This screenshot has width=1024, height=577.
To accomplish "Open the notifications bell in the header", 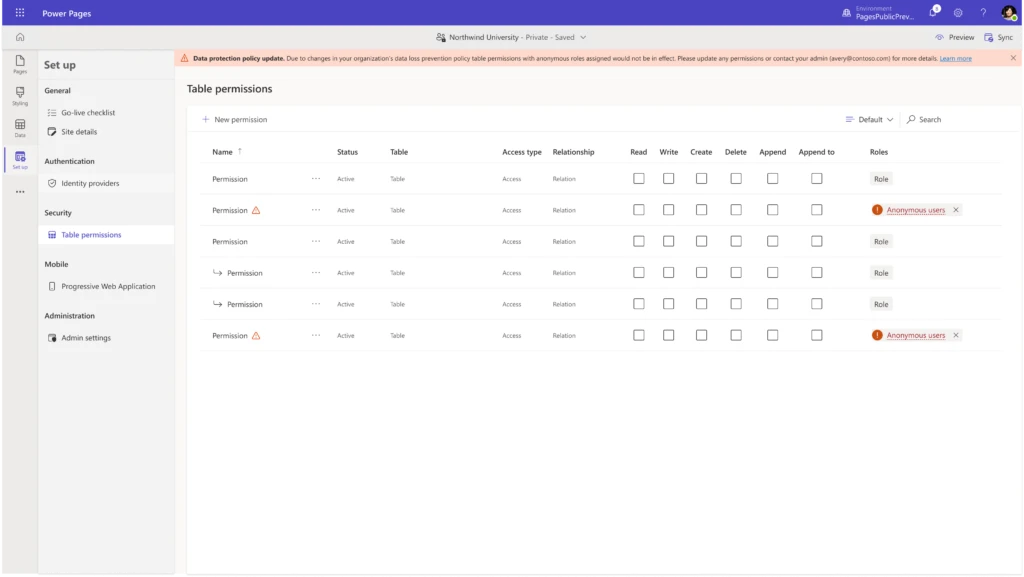I will click(x=932, y=13).
